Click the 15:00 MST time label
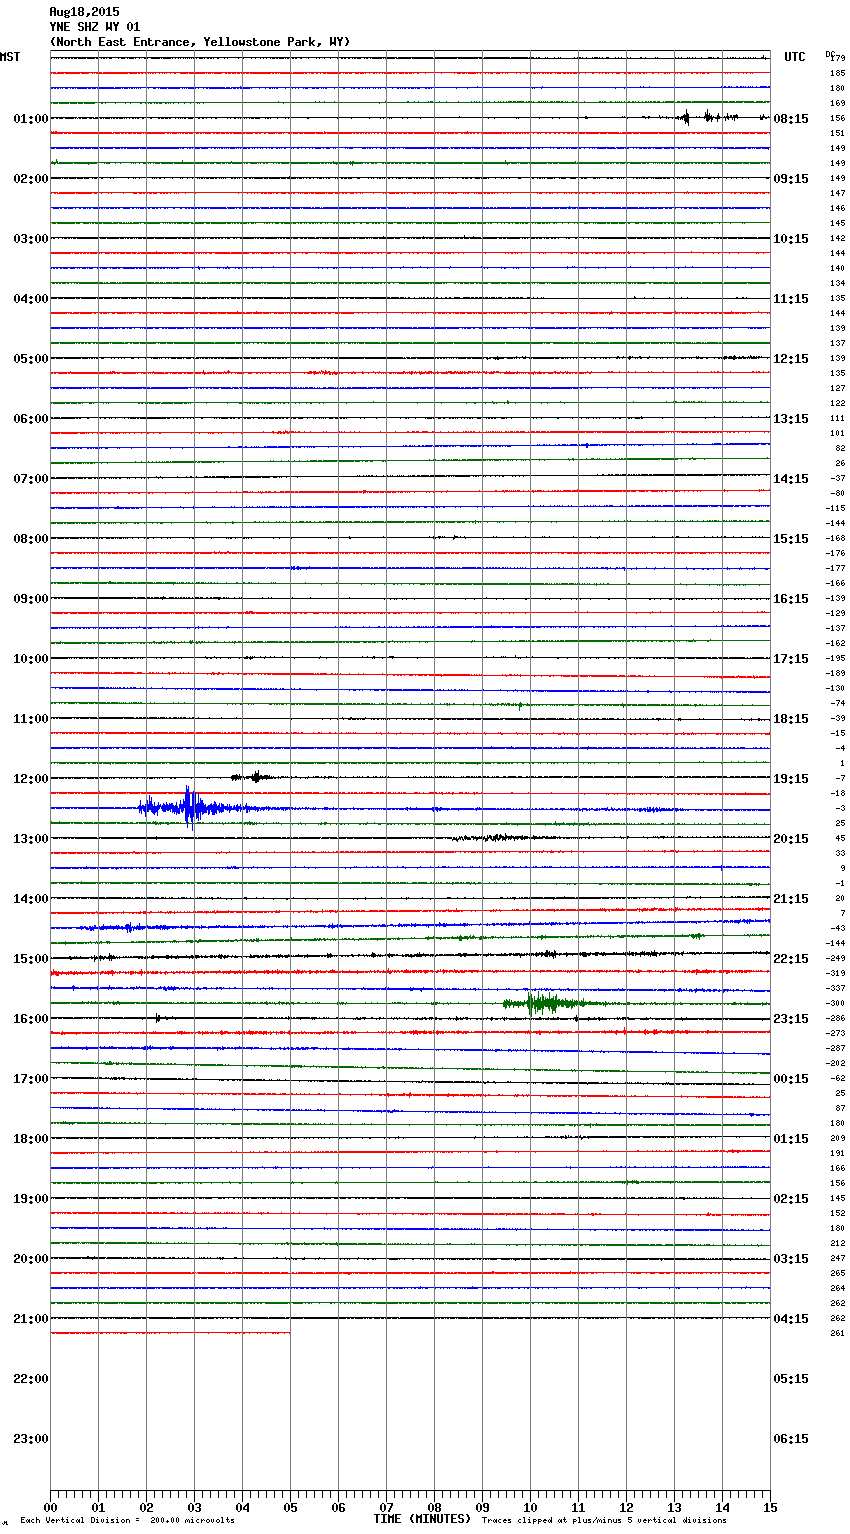The image size is (850, 1534). click(31, 959)
